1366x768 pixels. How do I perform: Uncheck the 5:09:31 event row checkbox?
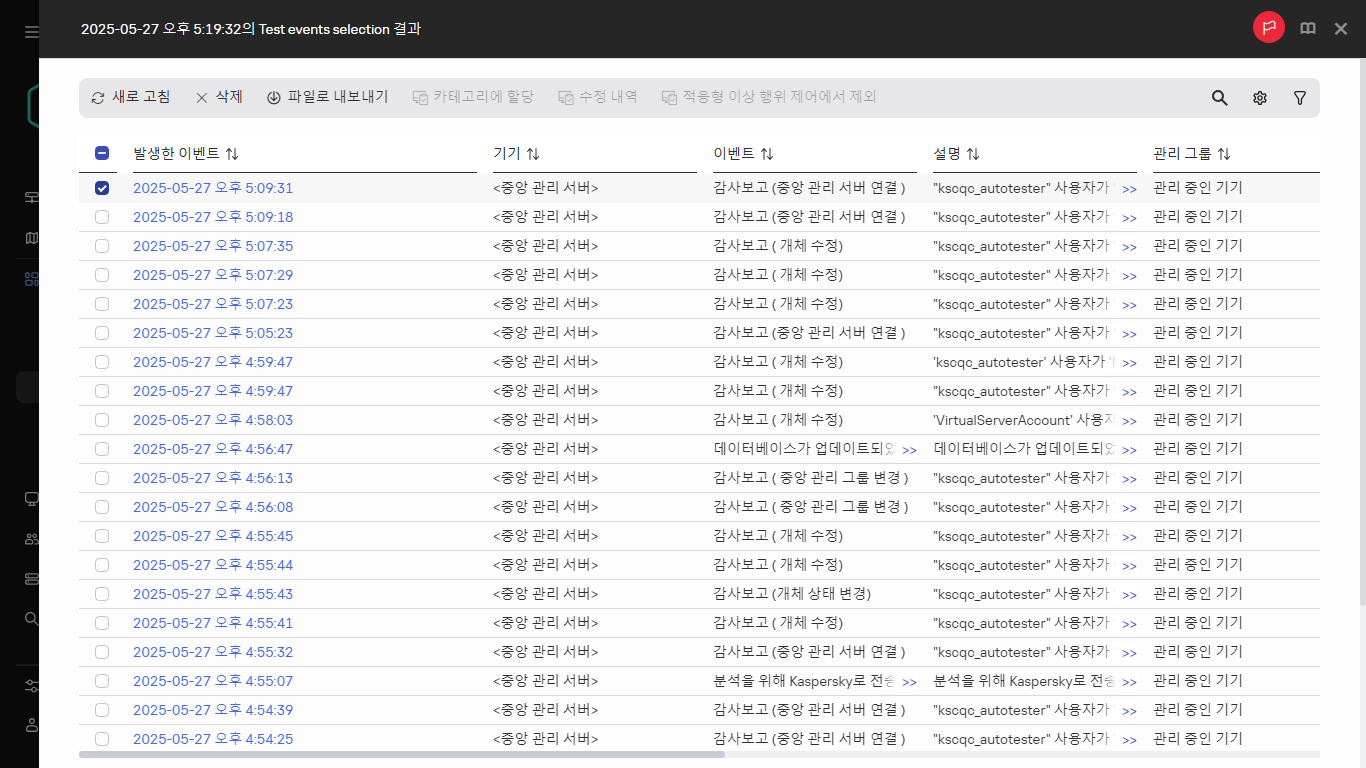click(102, 188)
